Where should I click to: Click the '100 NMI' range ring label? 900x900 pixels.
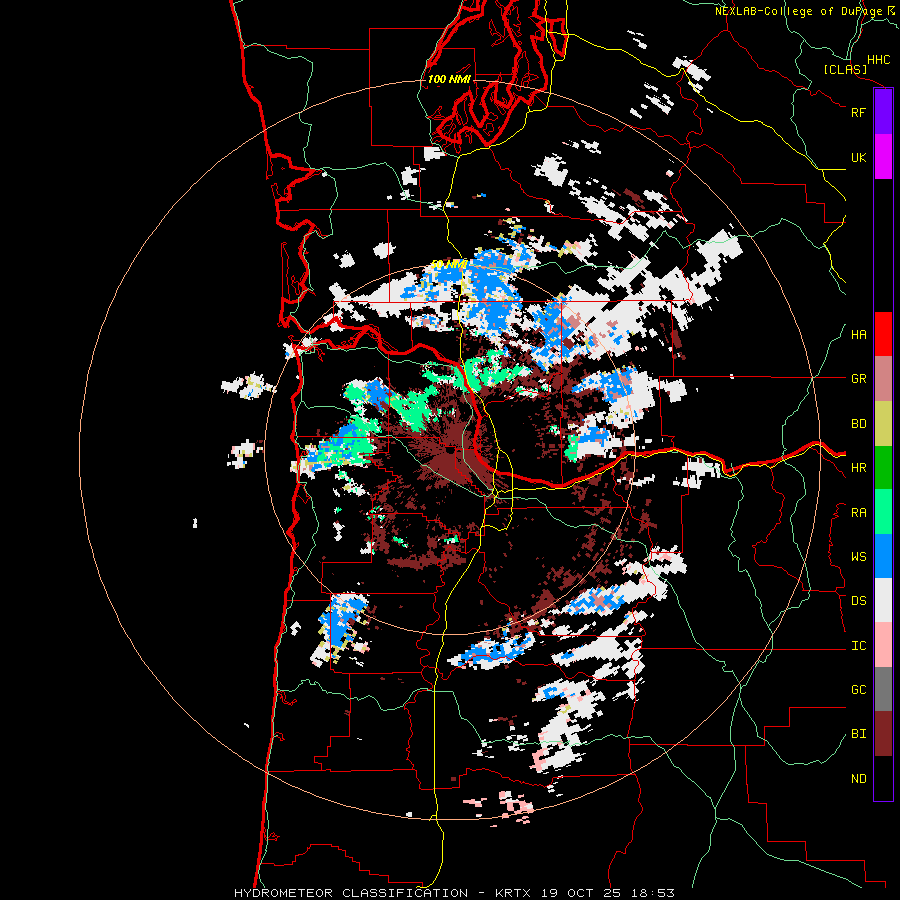pyautogui.click(x=449, y=79)
